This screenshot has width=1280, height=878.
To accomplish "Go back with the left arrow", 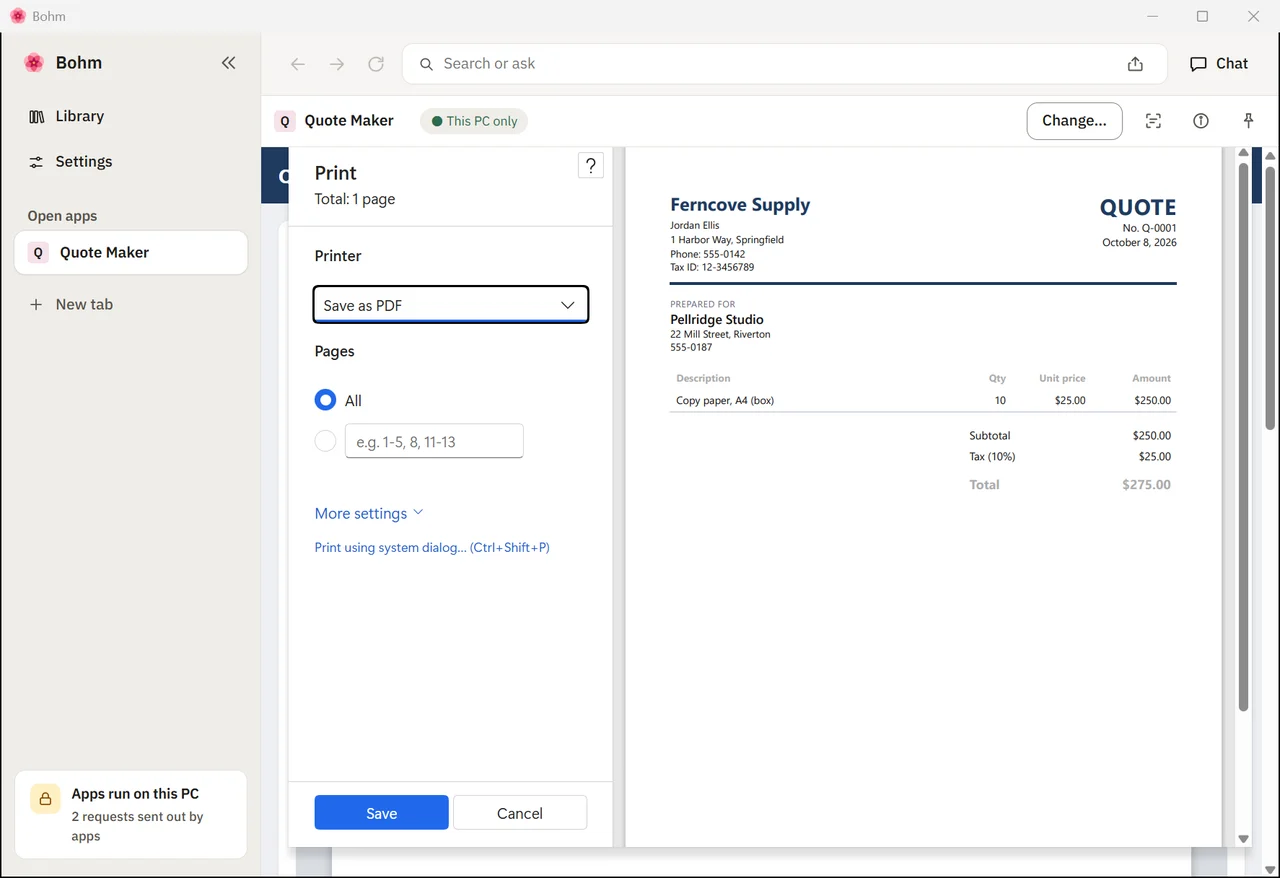I will 298,64.
